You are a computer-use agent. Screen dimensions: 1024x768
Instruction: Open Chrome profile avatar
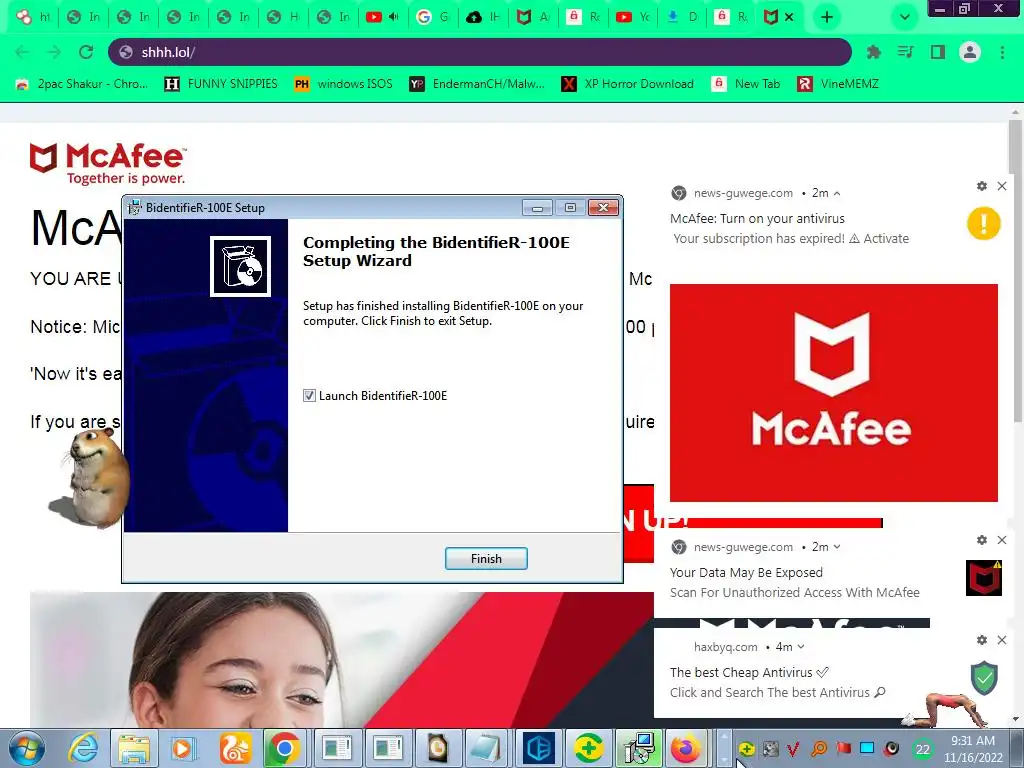click(970, 52)
